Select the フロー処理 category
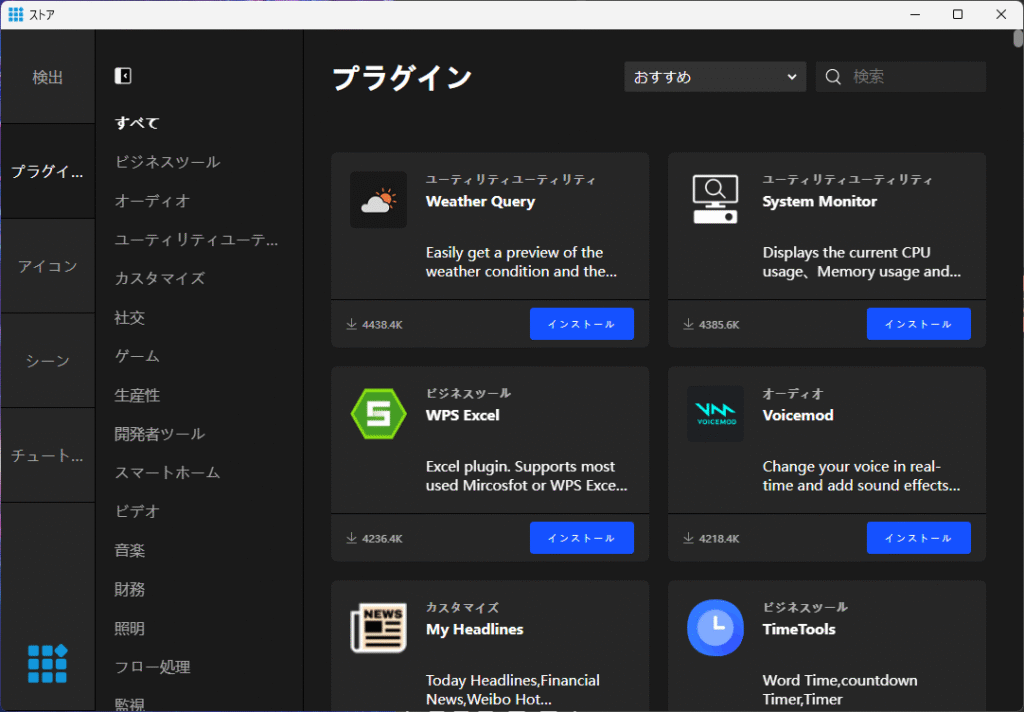Viewport: 1024px width, 712px height. click(152, 667)
